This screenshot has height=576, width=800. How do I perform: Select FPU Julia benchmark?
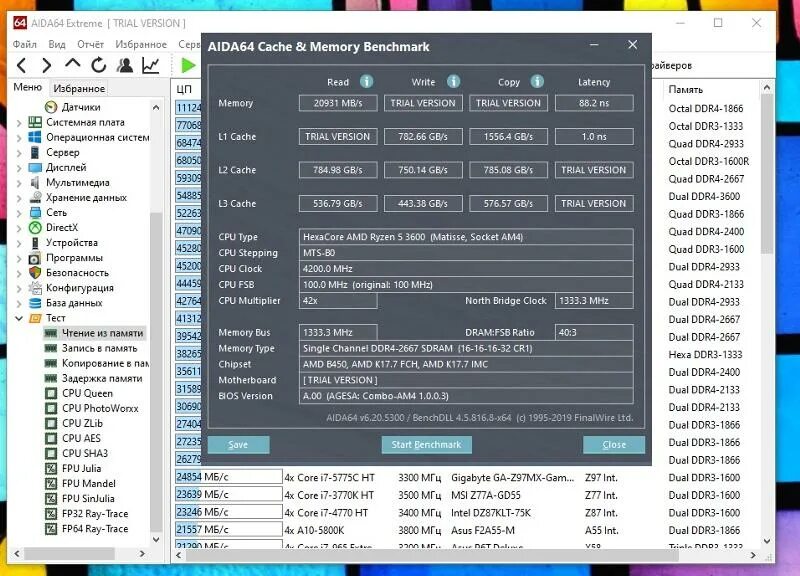click(81, 468)
